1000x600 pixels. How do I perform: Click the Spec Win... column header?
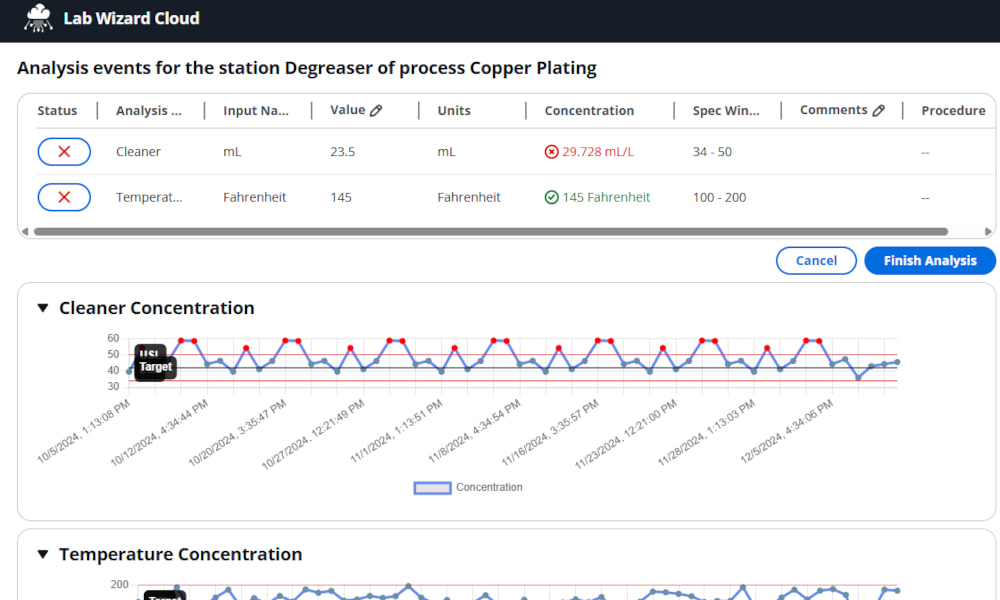(x=726, y=111)
